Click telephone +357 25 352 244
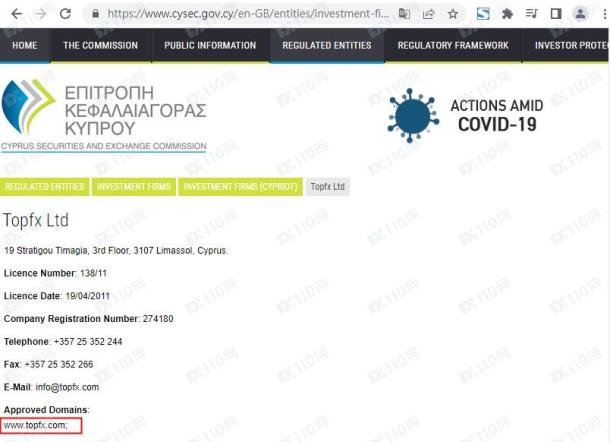 pos(88,342)
